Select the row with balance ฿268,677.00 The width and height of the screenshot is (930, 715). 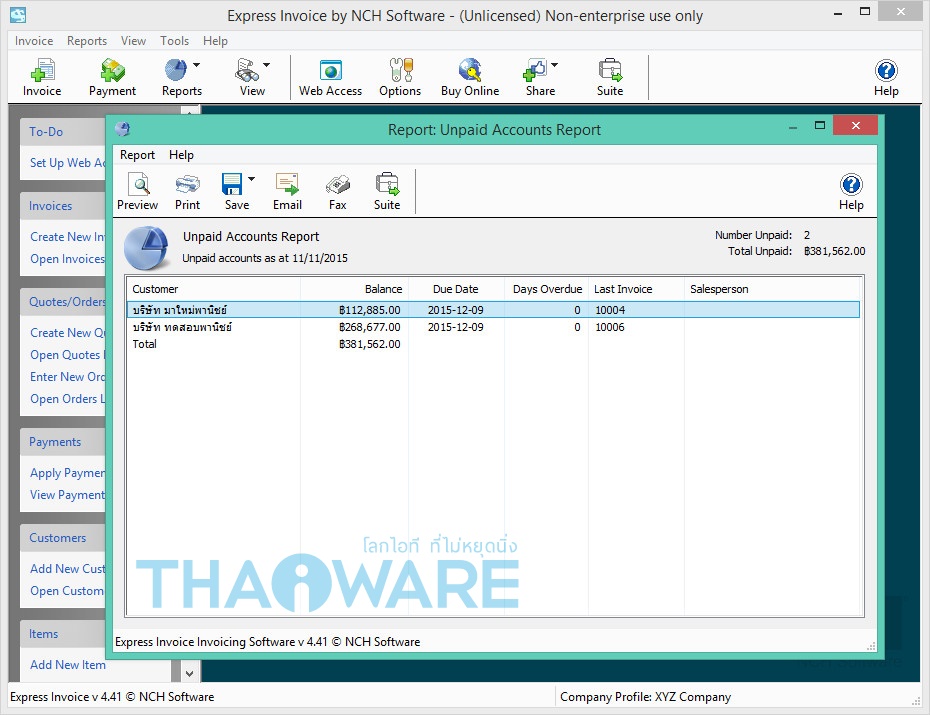(x=493, y=327)
